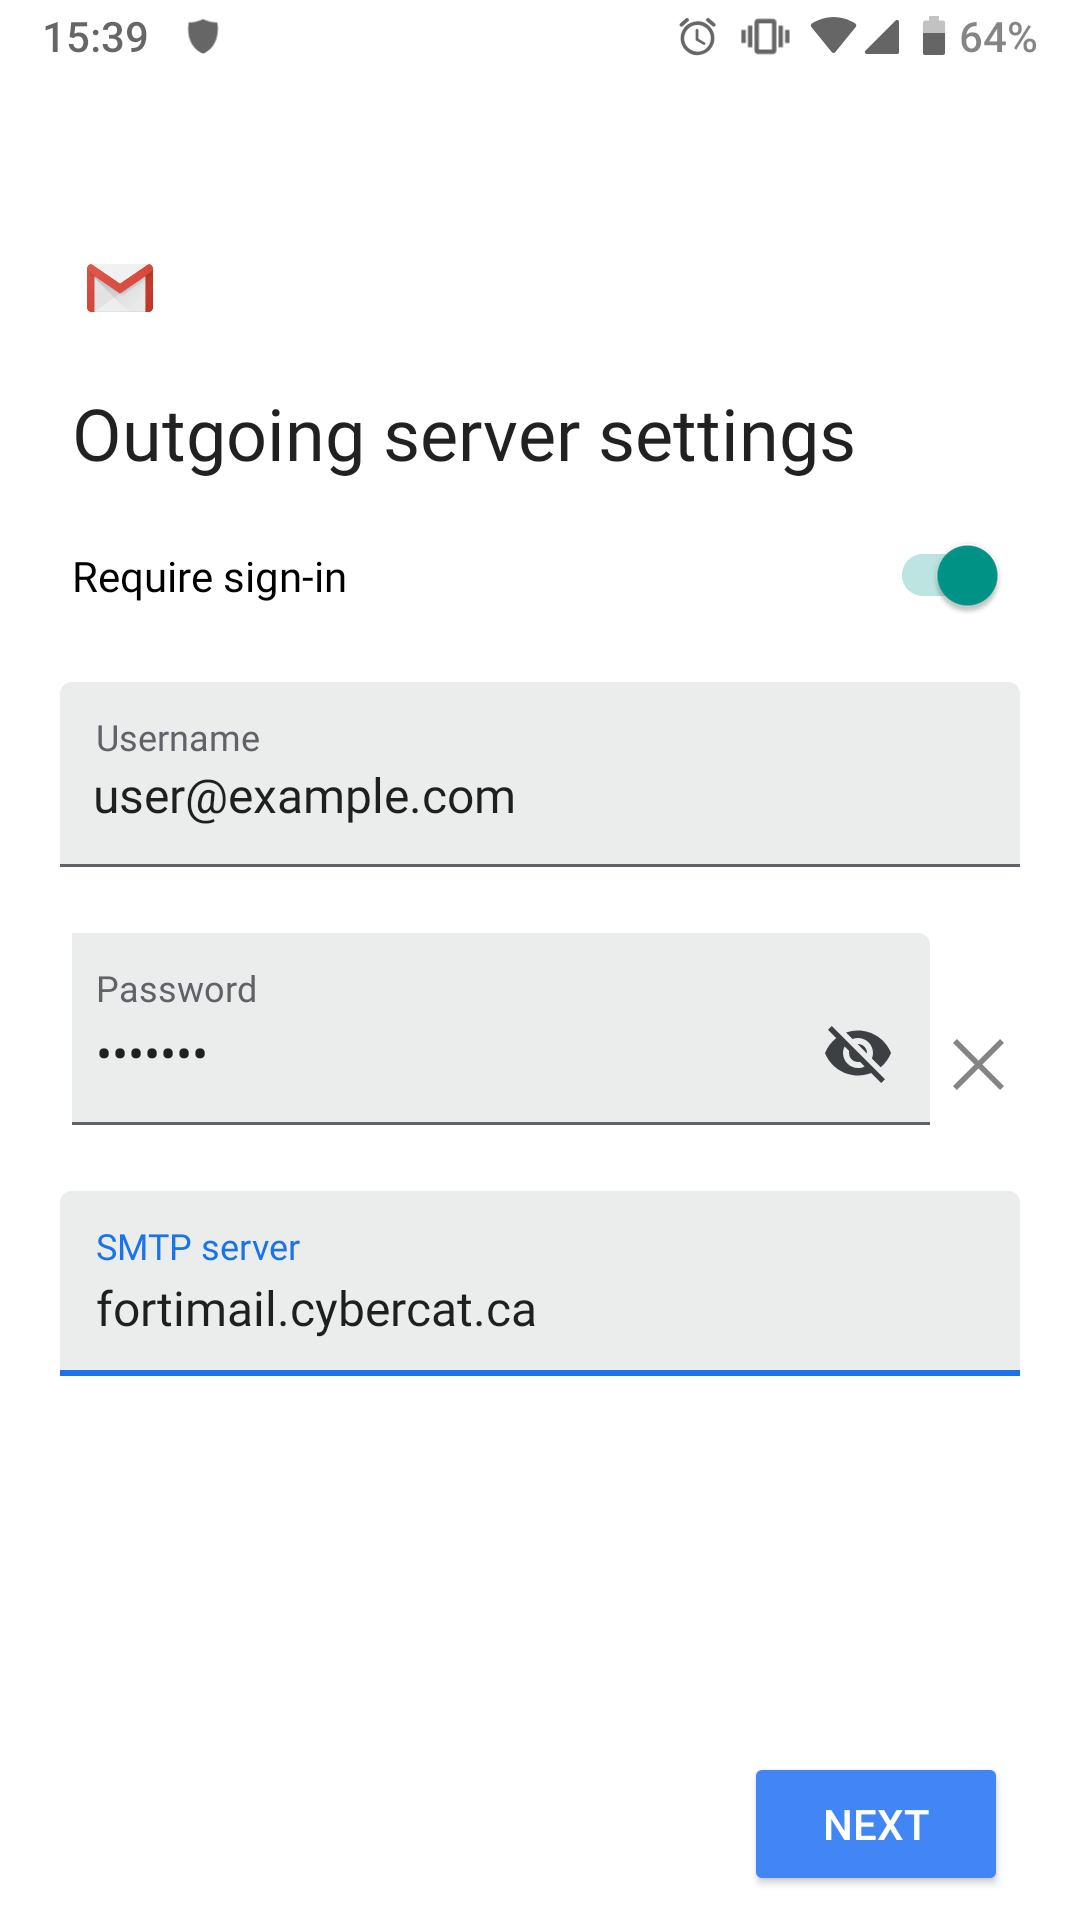Tap the cellular signal status icon
1080x1920 pixels.
click(x=882, y=38)
